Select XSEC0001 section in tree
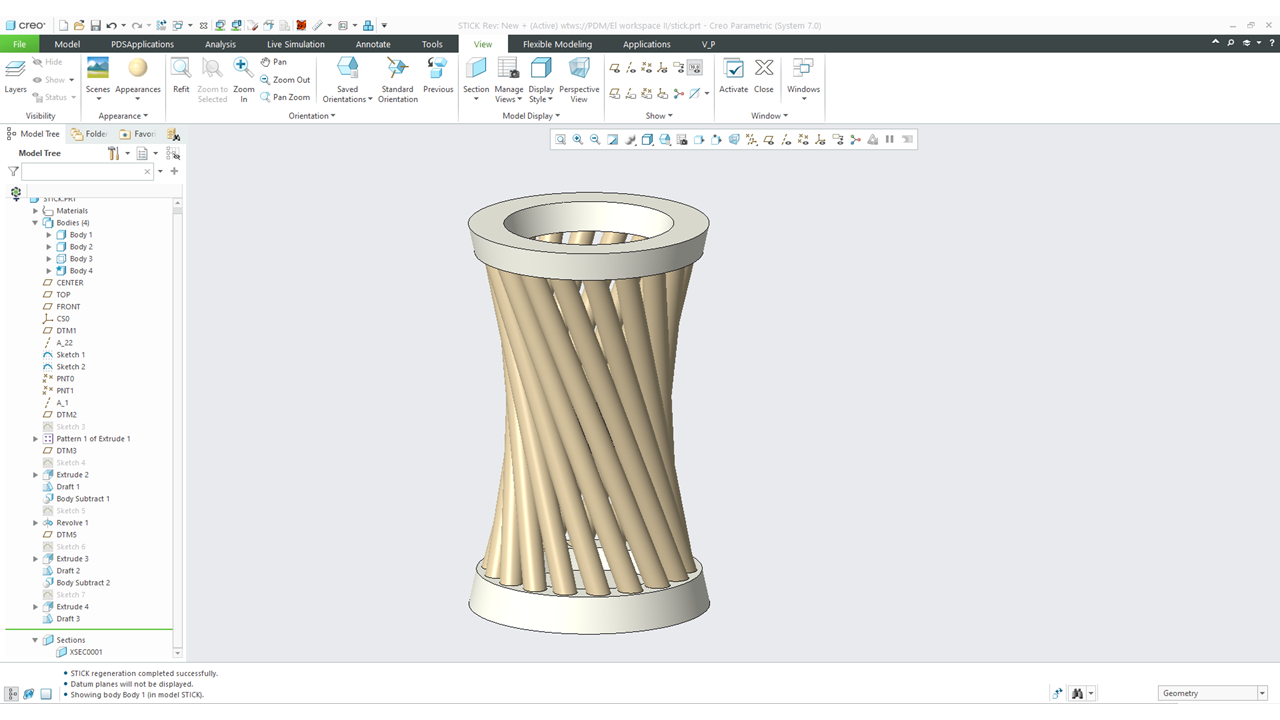This screenshot has height=720, width=1280. click(86, 652)
